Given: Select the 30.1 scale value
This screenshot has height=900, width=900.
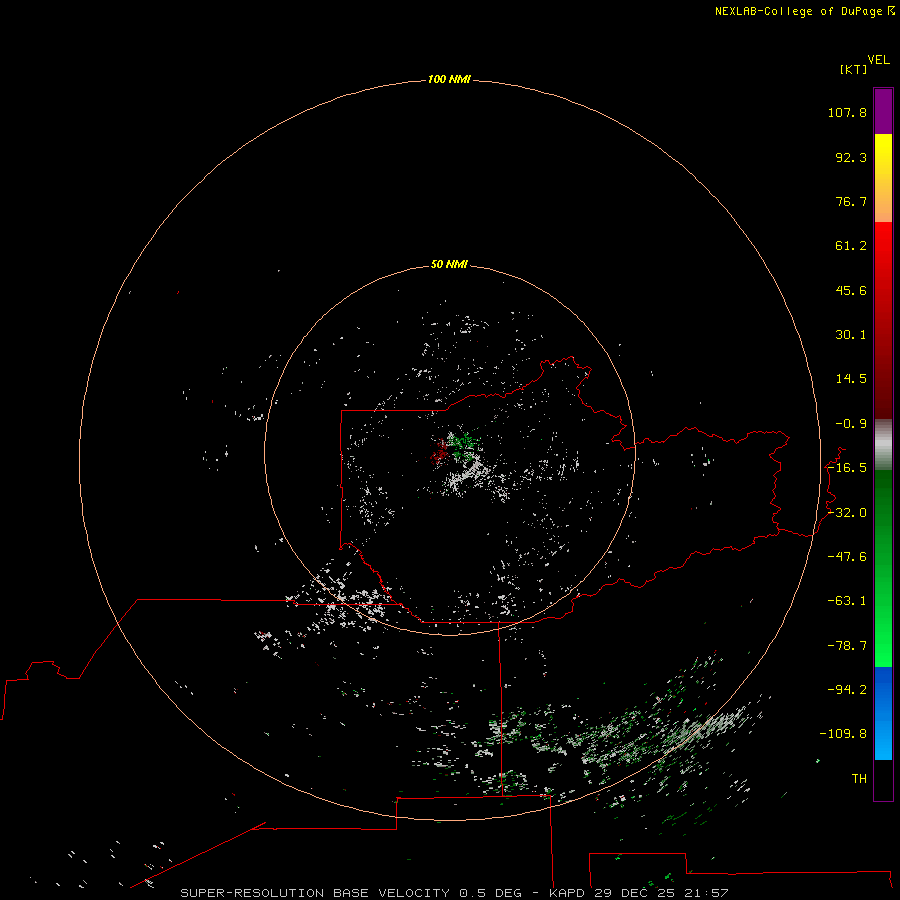Looking at the screenshot, I should [851, 335].
